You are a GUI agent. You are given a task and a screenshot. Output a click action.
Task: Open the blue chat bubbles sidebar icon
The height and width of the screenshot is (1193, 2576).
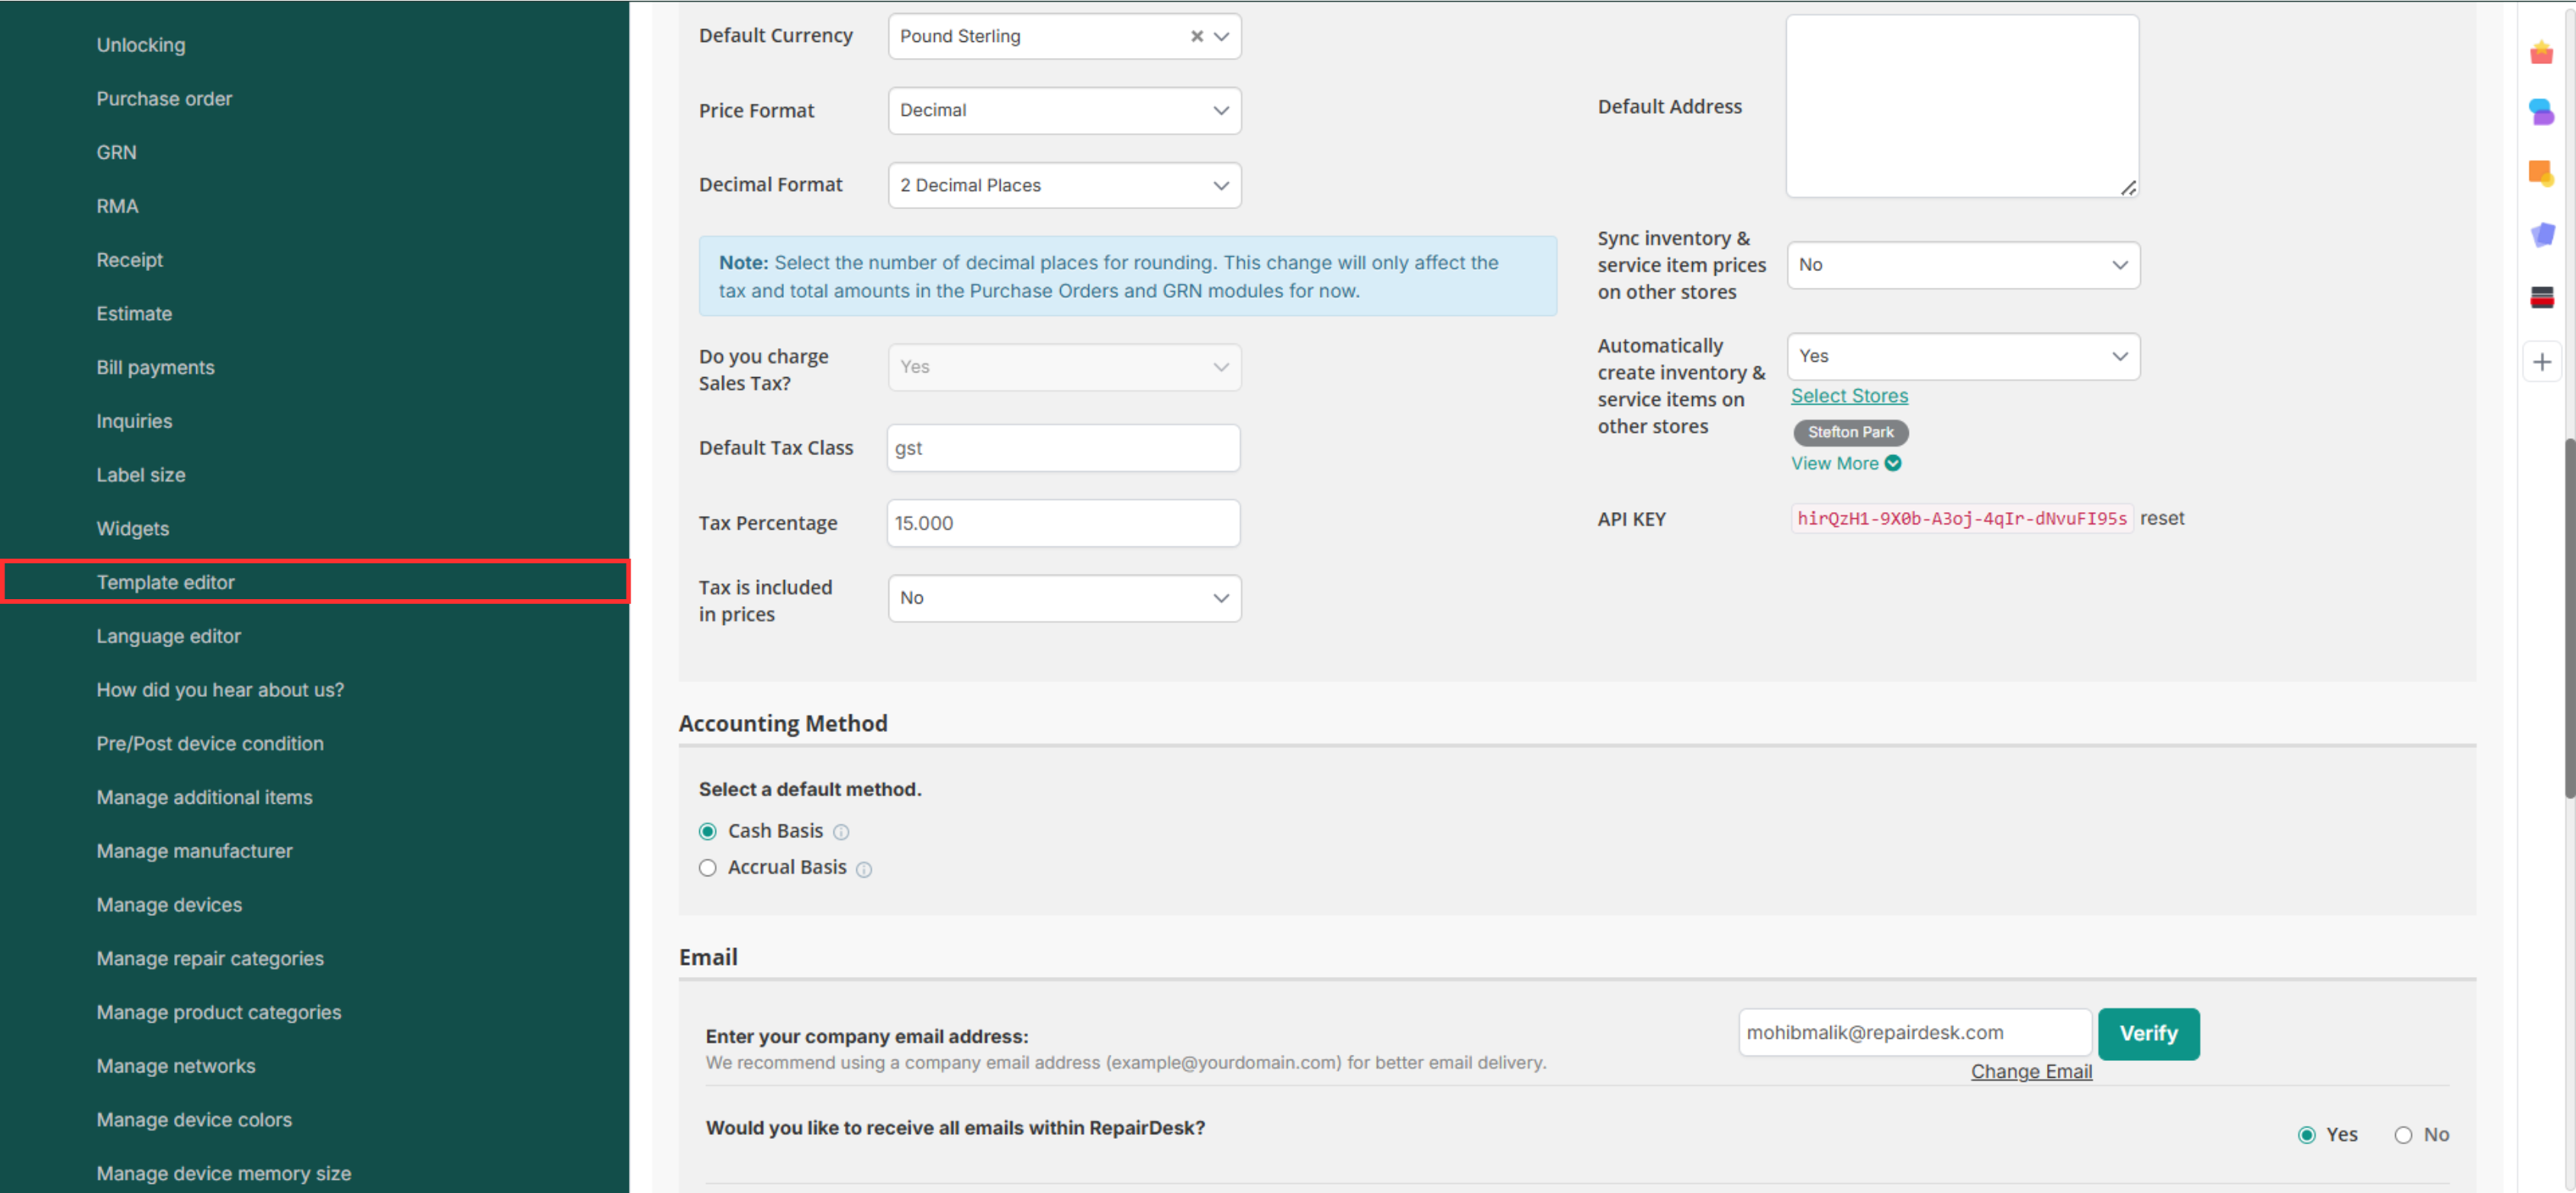(2541, 111)
